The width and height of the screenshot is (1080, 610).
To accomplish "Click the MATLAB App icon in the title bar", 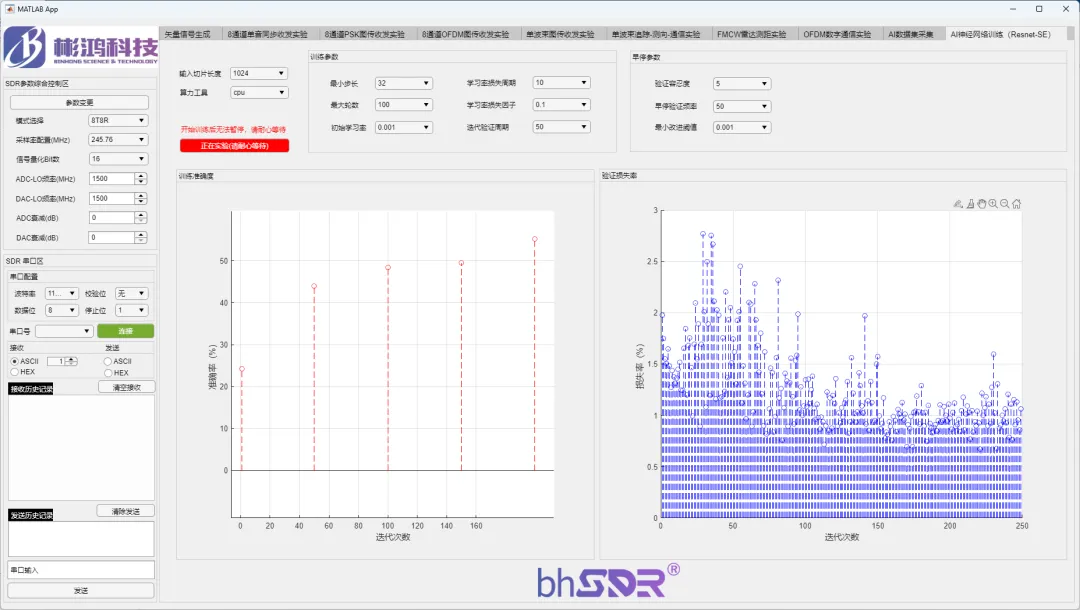I will pos(10,9).
